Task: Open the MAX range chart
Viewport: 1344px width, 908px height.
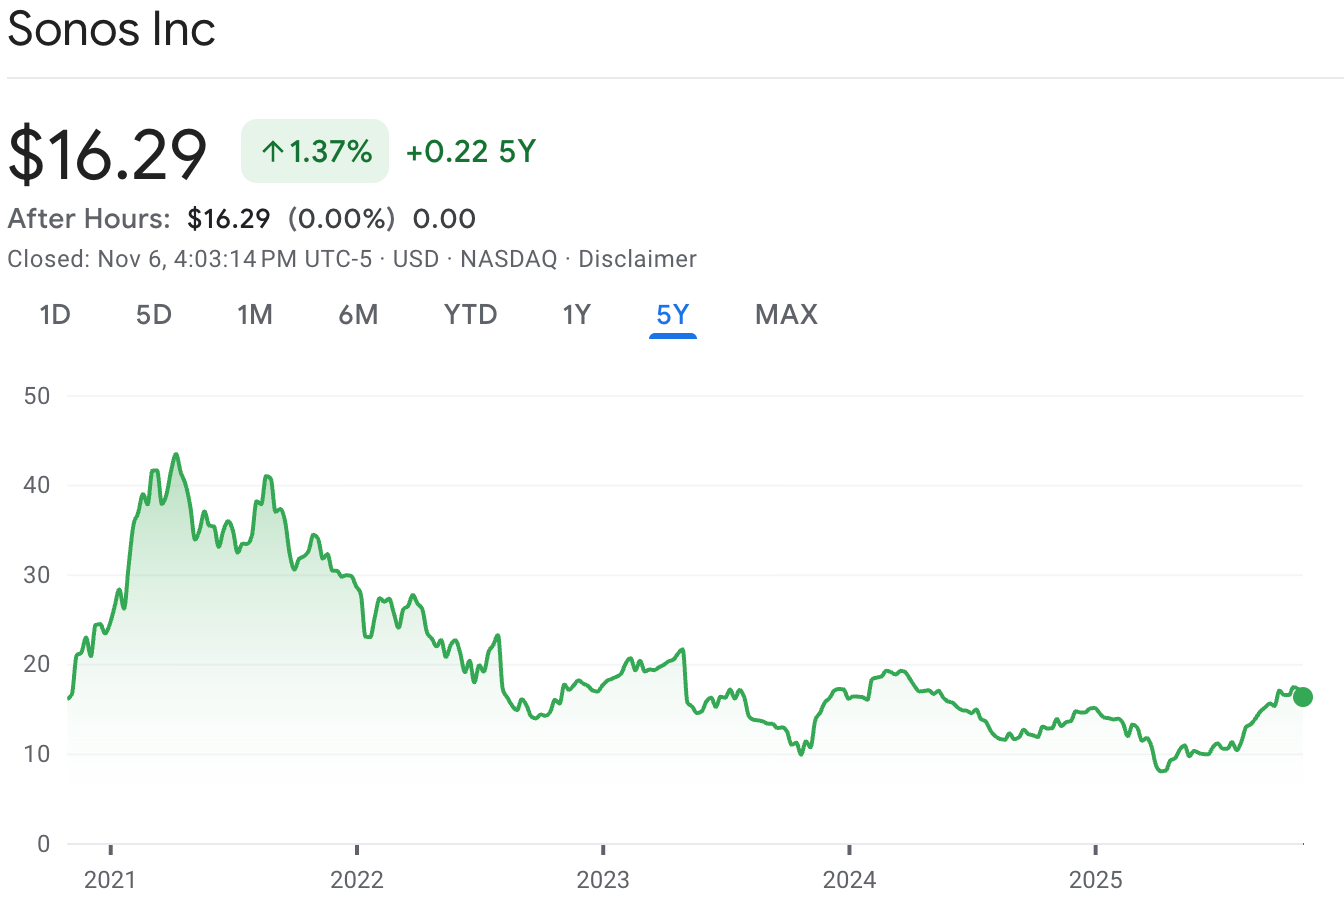Action: tap(786, 315)
